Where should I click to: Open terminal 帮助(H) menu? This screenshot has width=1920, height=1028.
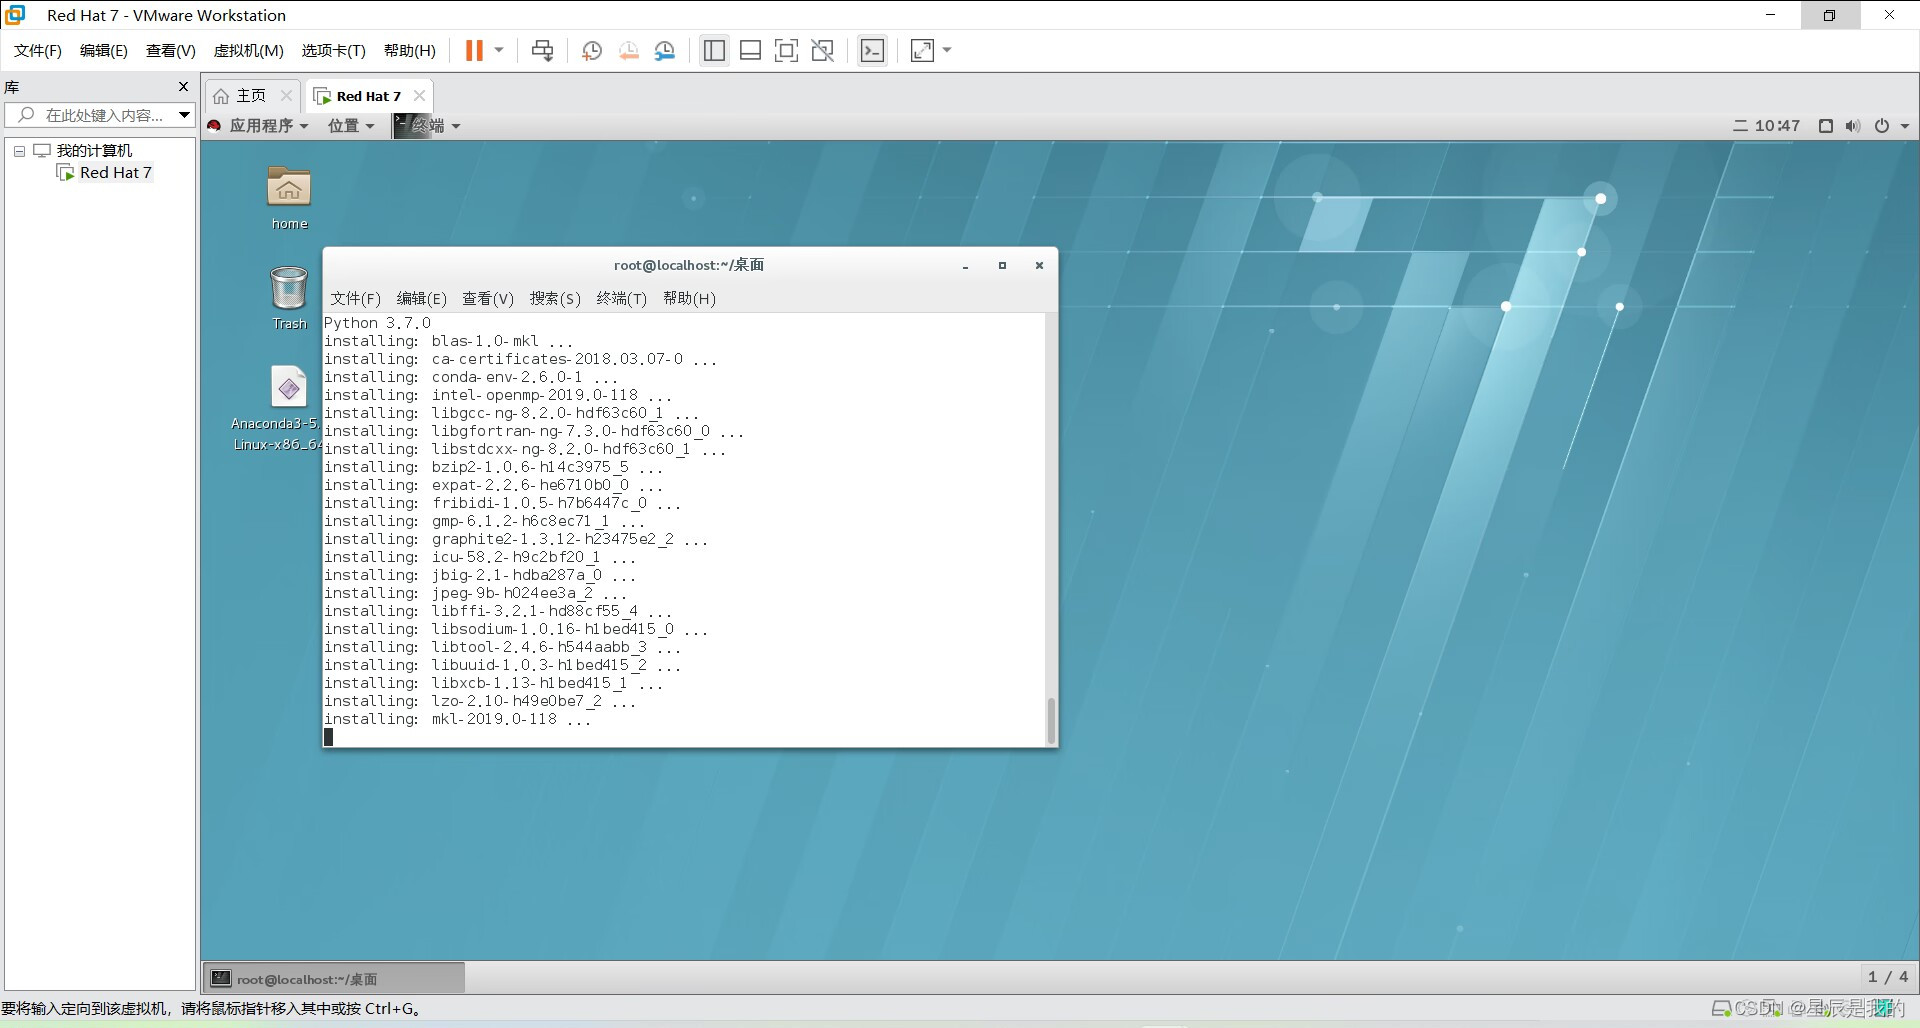689,299
